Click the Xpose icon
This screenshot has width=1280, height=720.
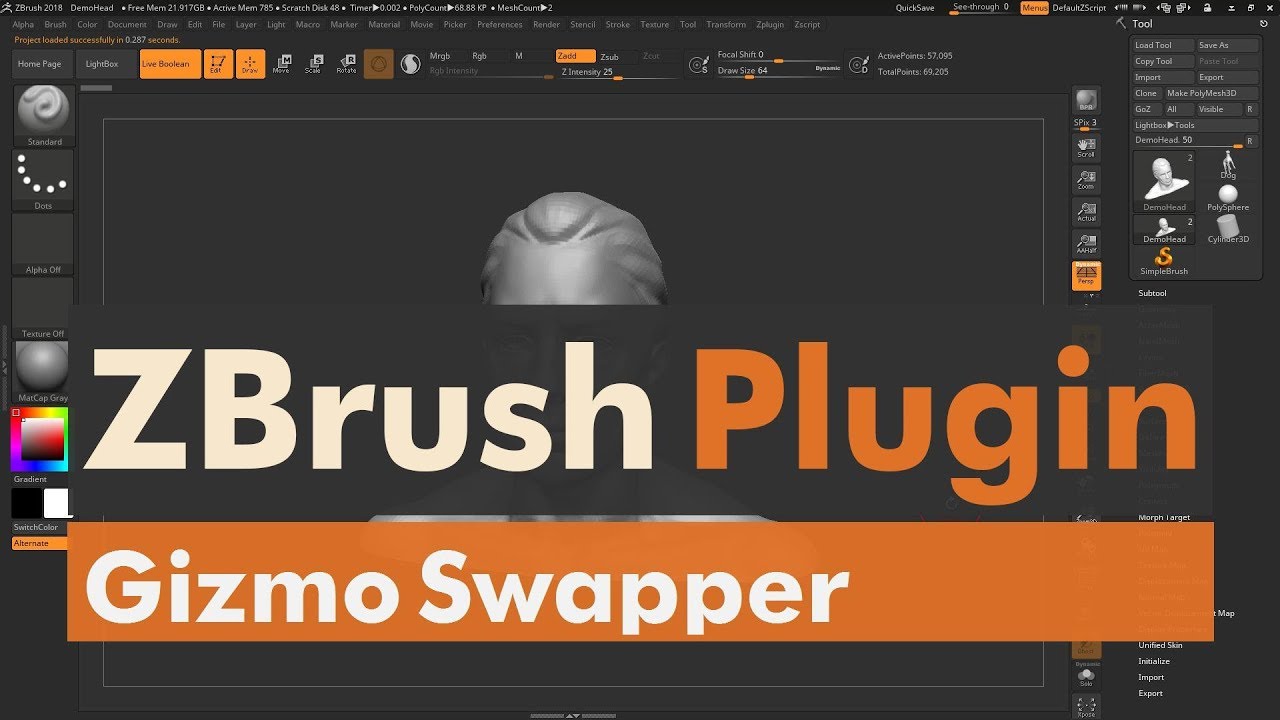point(1086,707)
